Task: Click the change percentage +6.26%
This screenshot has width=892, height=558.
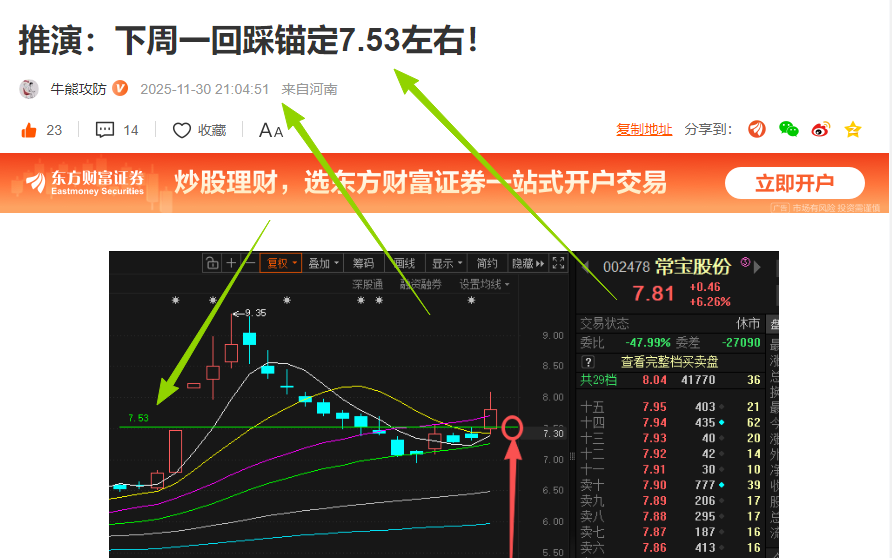Action: pyautogui.click(x=710, y=301)
